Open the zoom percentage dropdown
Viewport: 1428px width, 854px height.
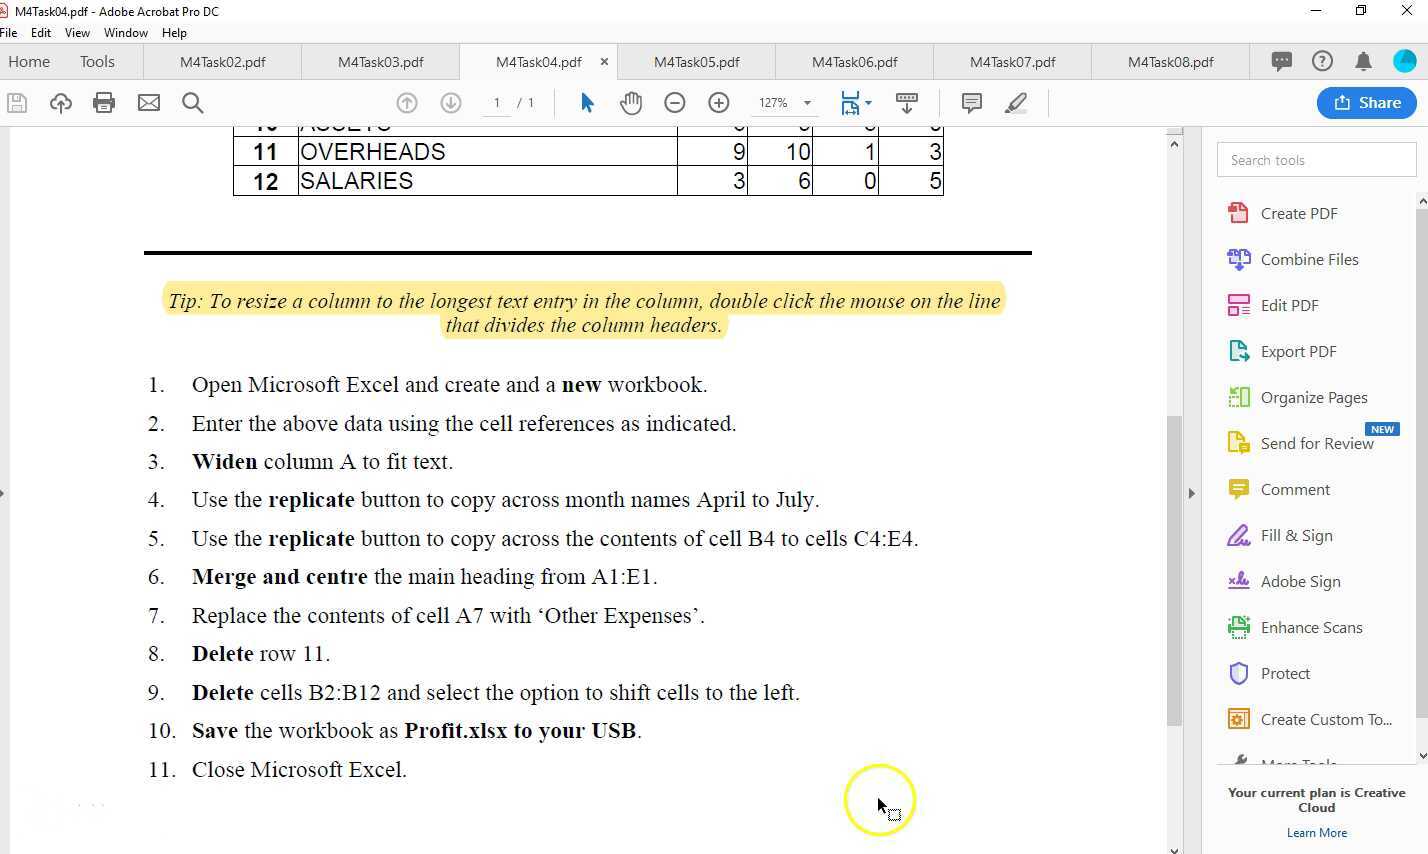coord(807,102)
